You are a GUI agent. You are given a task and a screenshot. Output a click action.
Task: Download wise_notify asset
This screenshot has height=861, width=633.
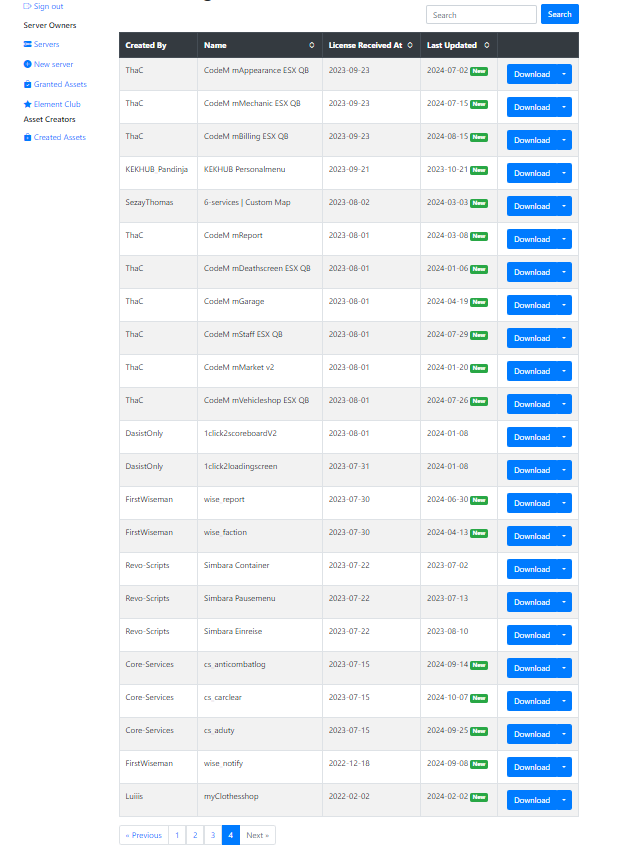tap(531, 767)
